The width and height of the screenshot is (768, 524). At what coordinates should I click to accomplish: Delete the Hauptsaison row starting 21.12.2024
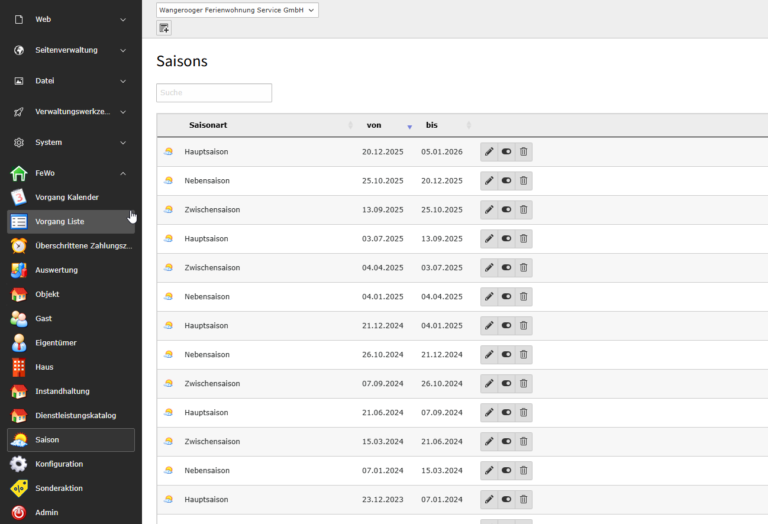click(x=524, y=325)
